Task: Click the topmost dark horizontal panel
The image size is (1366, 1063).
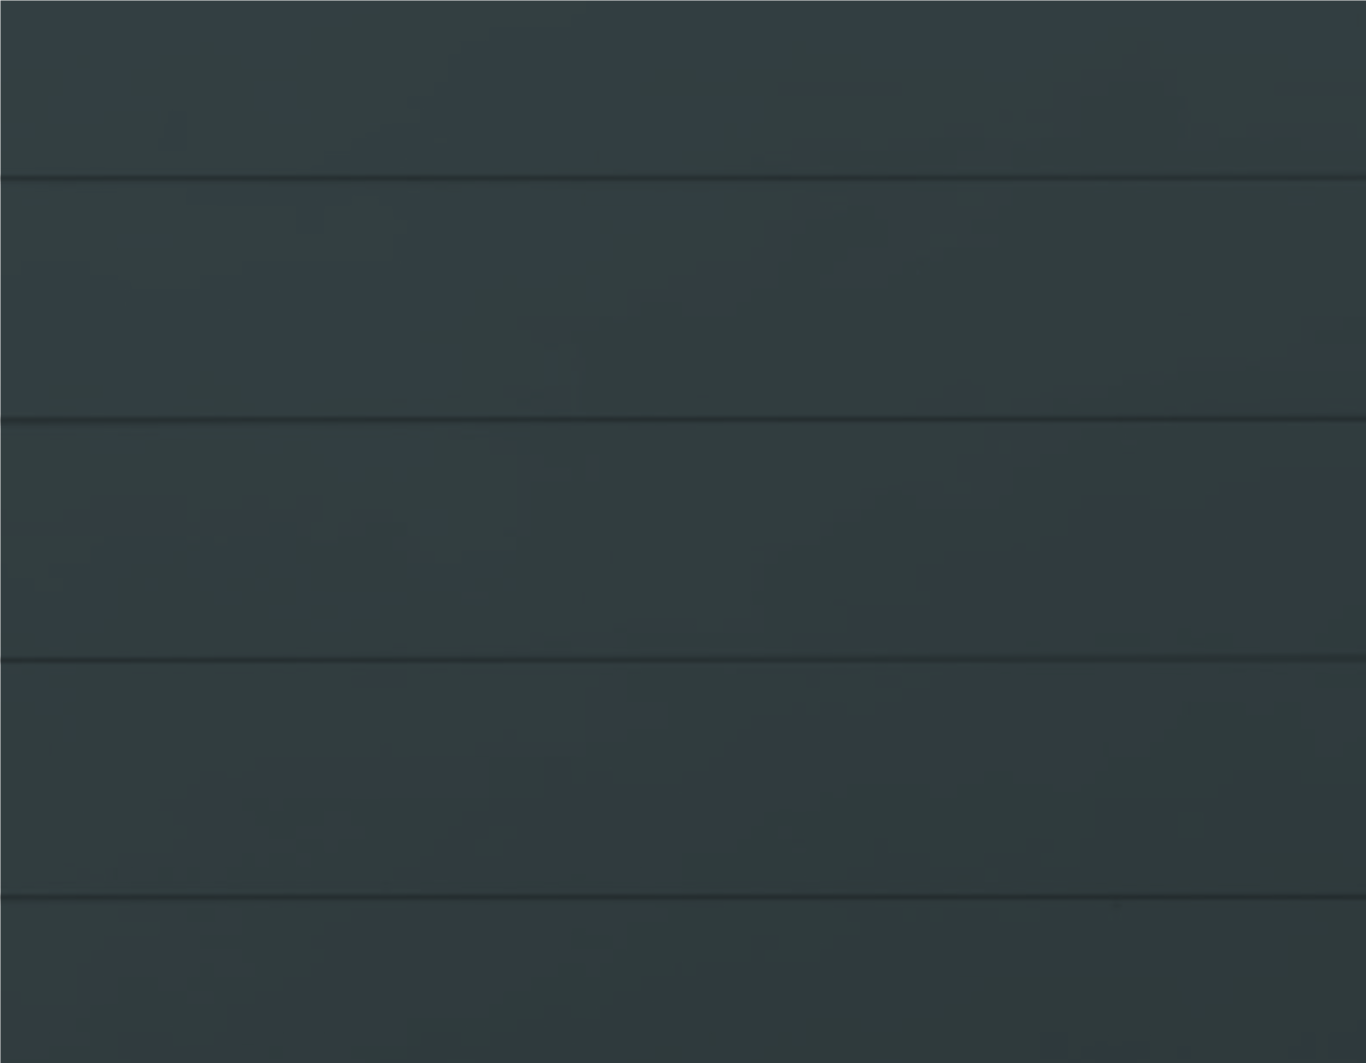Action: pyautogui.click(x=683, y=88)
